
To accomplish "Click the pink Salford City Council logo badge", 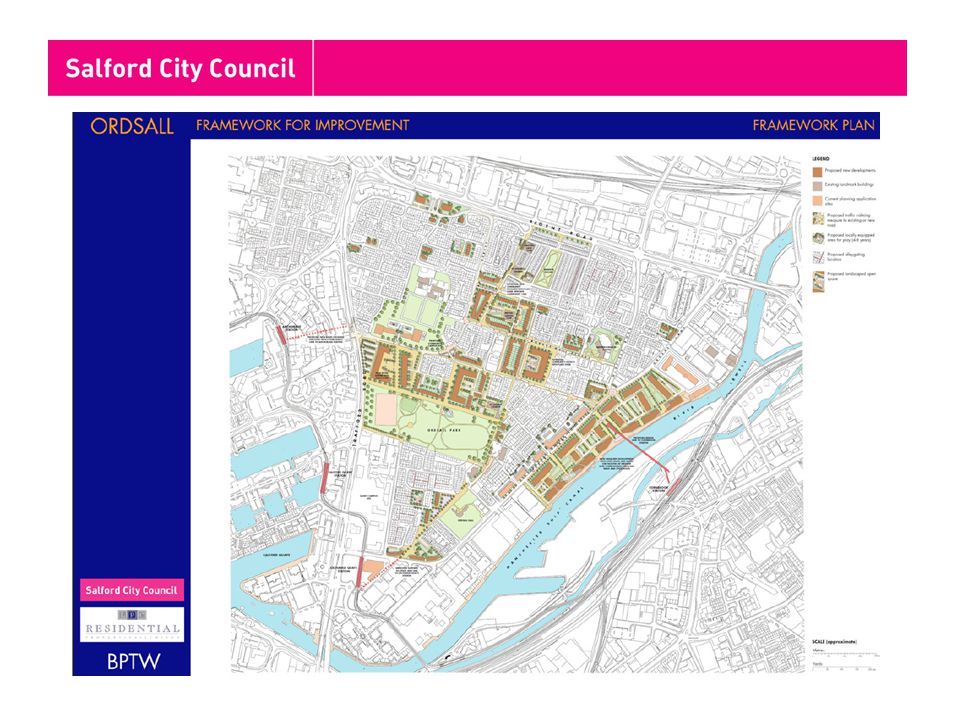I will click(132, 590).
